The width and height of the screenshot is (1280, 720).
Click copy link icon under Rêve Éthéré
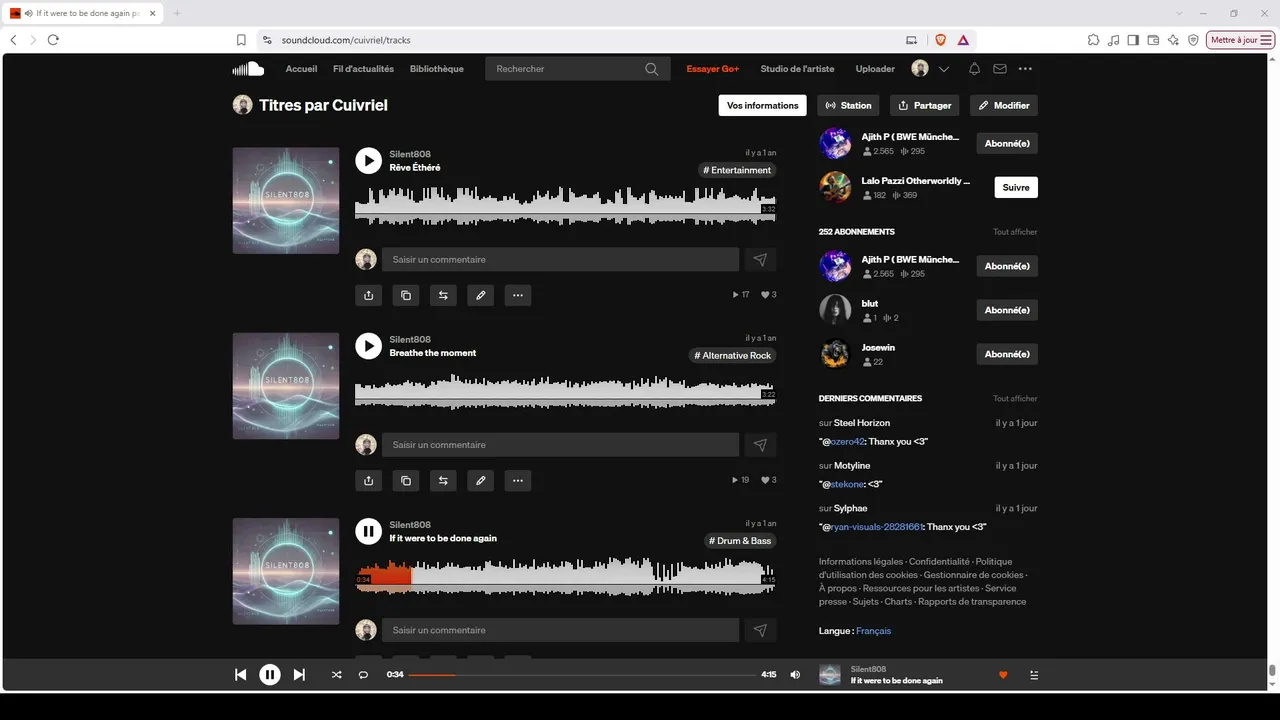tap(406, 295)
